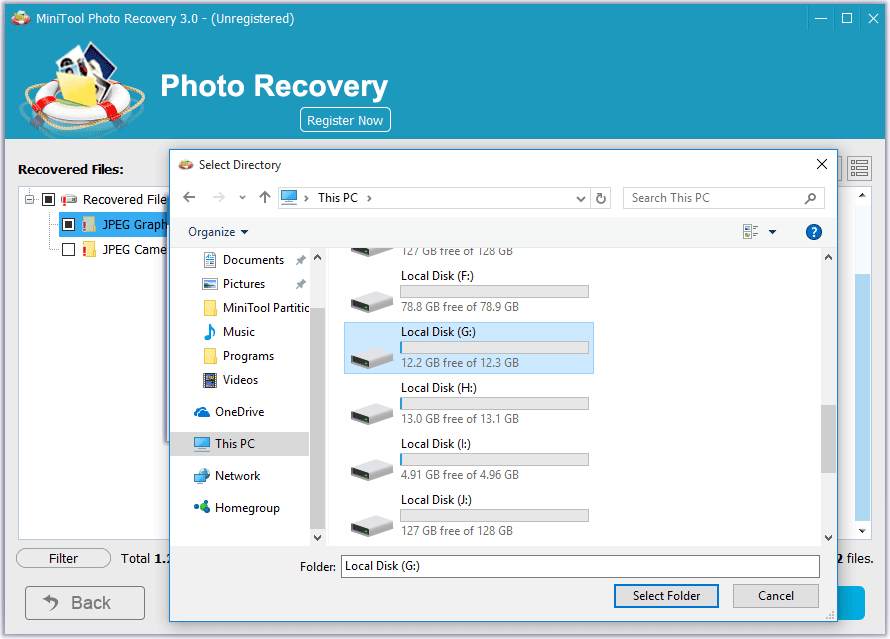Click the JPEG Camera file type icon
The image size is (890, 639).
click(x=89, y=250)
